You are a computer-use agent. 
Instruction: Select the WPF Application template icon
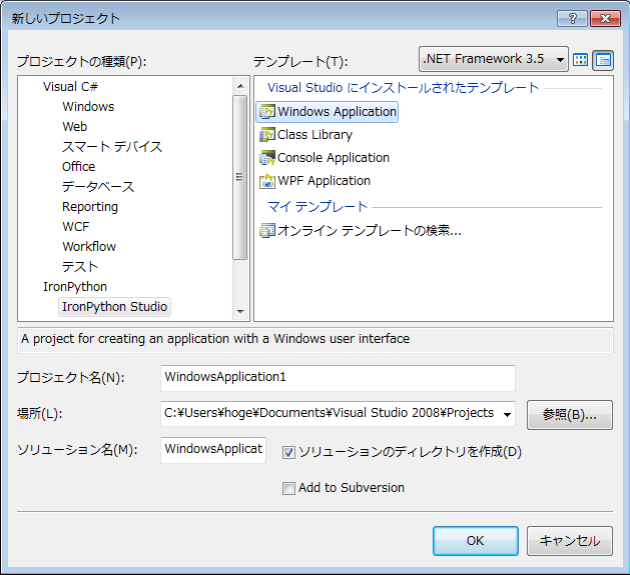click(267, 181)
